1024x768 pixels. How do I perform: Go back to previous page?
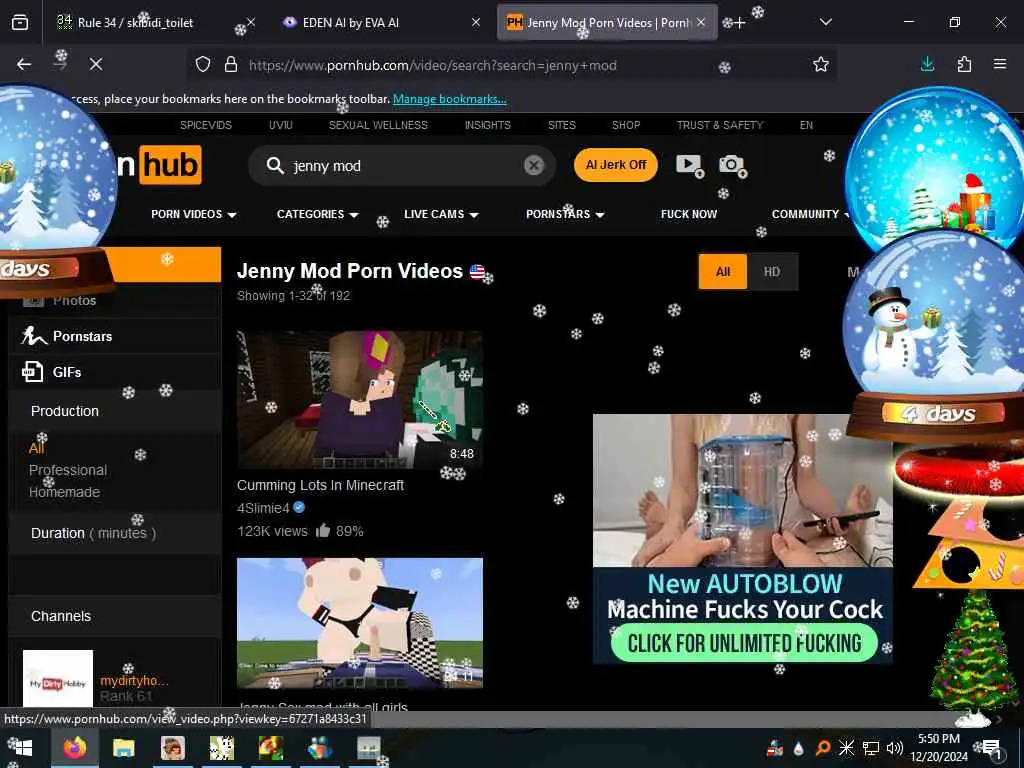click(x=24, y=64)
